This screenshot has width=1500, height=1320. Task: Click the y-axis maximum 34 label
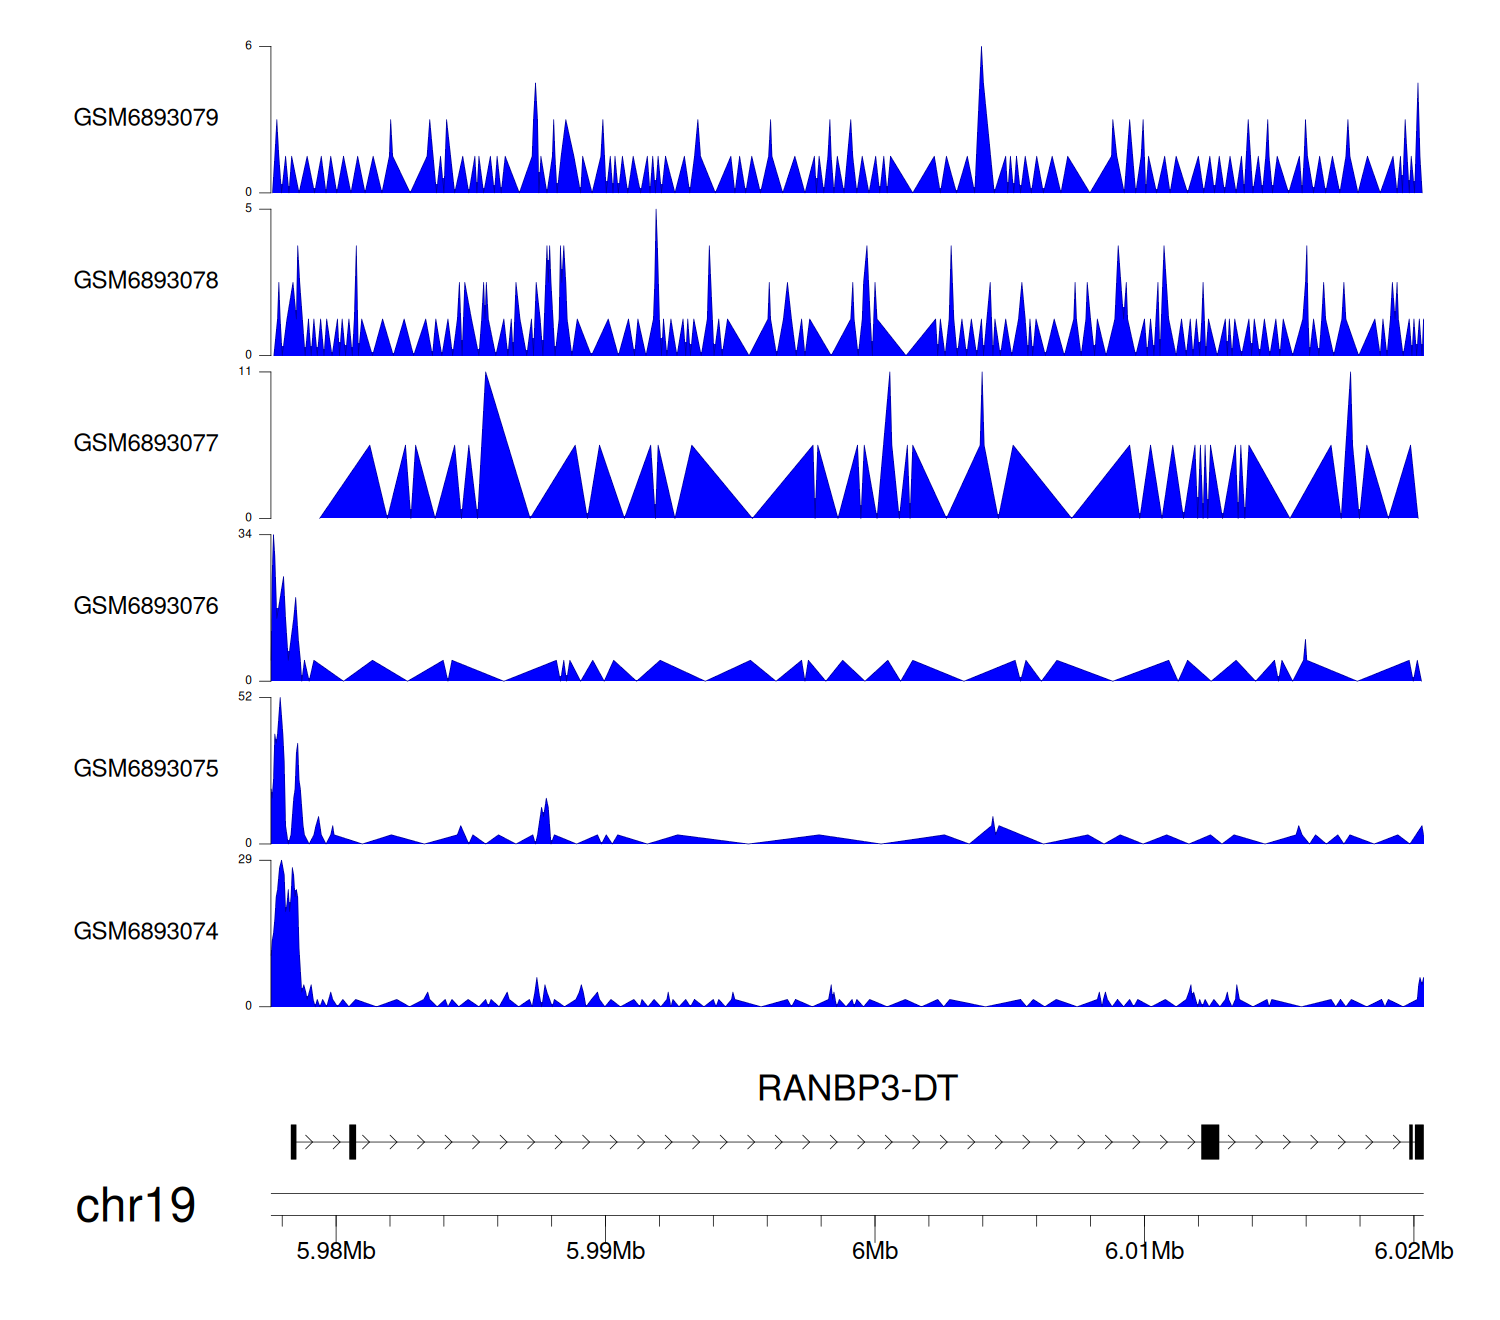click(245, 534)
